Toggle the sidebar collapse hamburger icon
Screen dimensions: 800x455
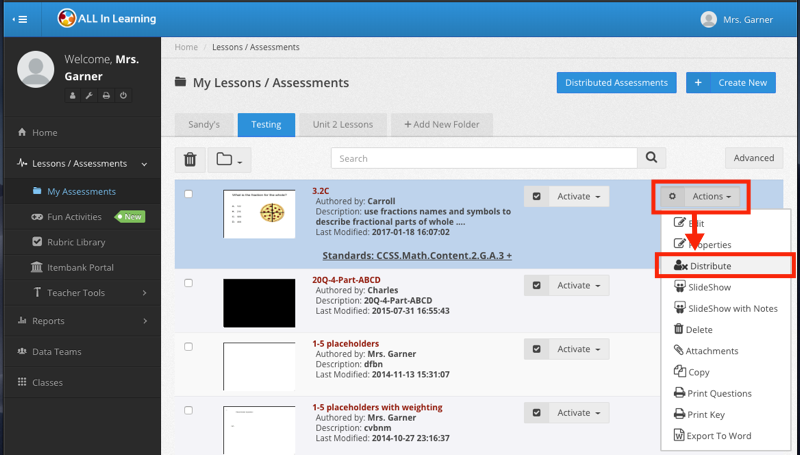21,18
